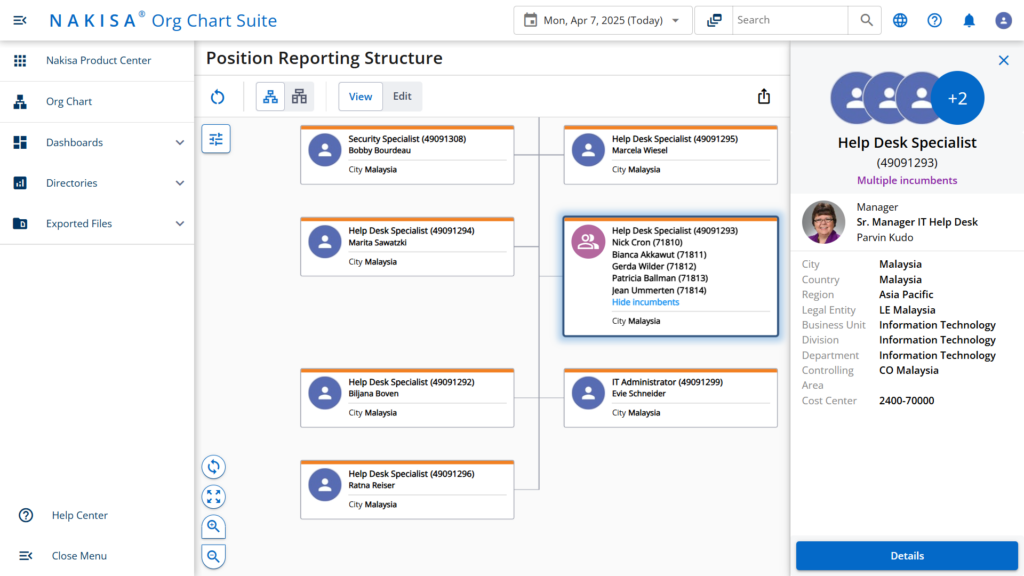The image size is (1024, 576).
Task: Open the language globe icon
Action: pyautogui.click(x=899, y=20)
